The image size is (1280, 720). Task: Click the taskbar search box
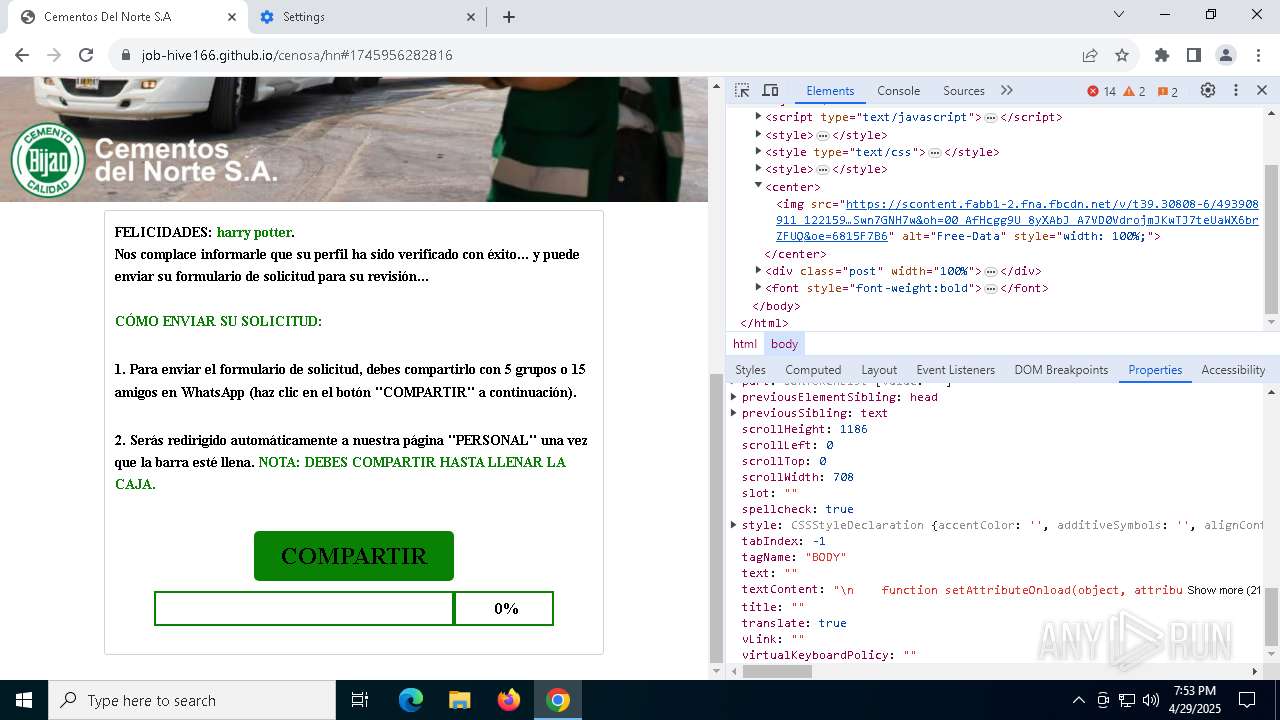(x=192, y=700)
